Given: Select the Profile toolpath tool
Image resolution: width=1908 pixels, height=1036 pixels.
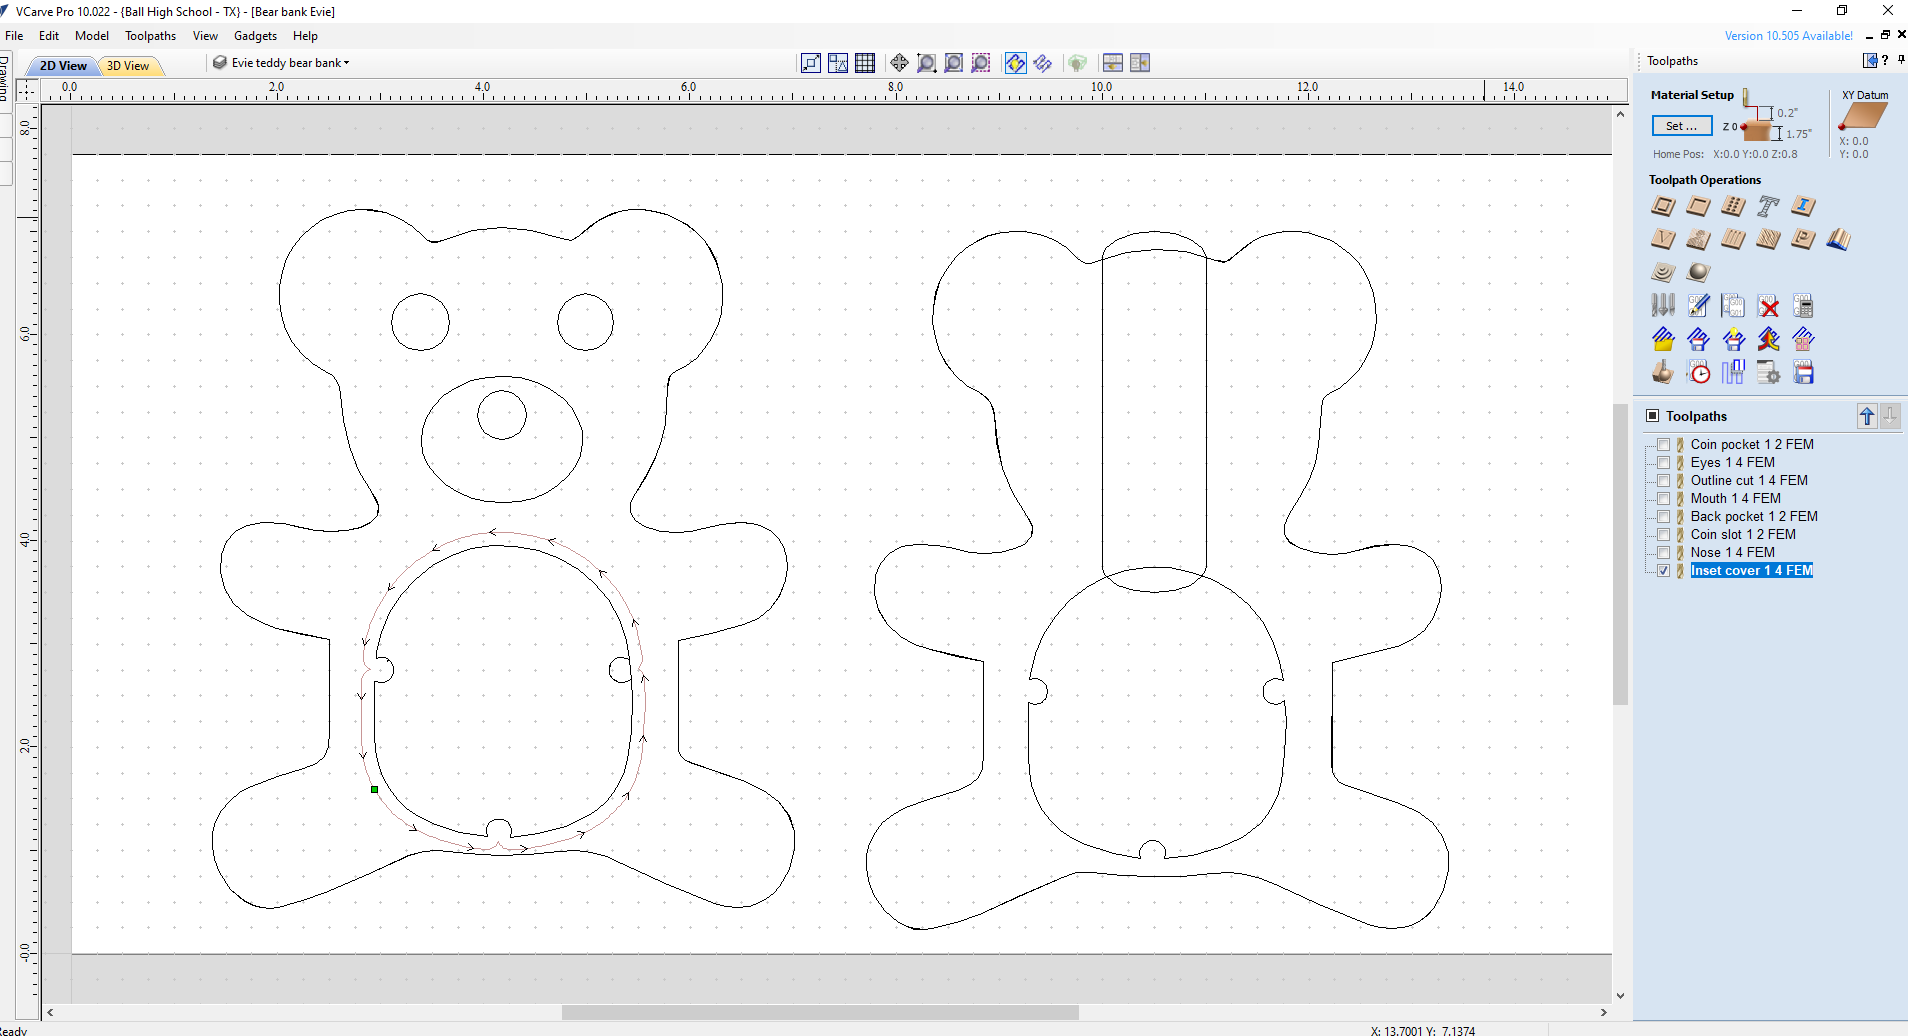Looking at the screenshot, I should 1663,206.
